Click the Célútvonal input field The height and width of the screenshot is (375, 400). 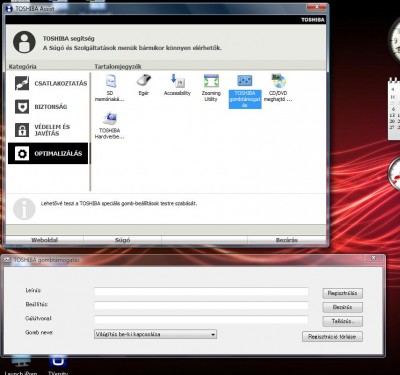pyautogui.click(x=201, y=320)
